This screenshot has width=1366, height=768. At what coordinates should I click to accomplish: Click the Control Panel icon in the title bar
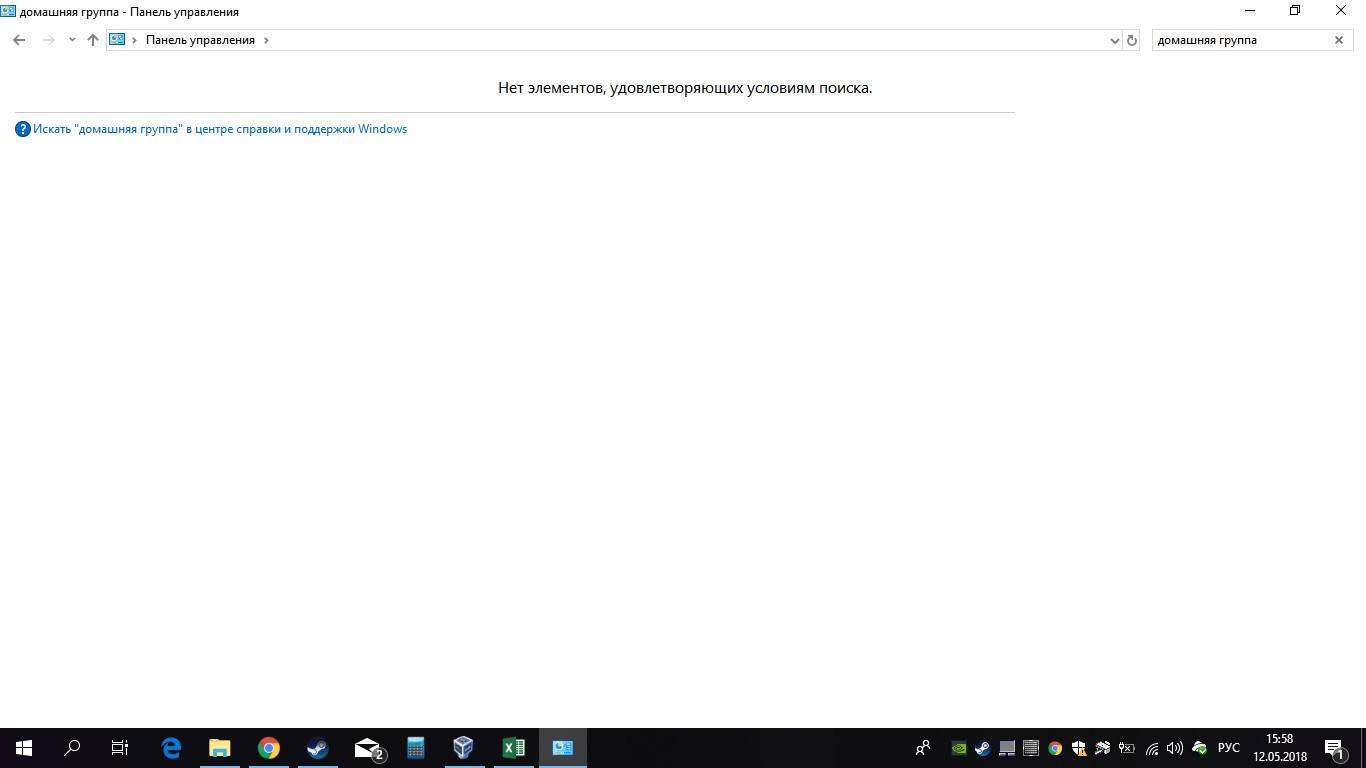click(8, 11)
